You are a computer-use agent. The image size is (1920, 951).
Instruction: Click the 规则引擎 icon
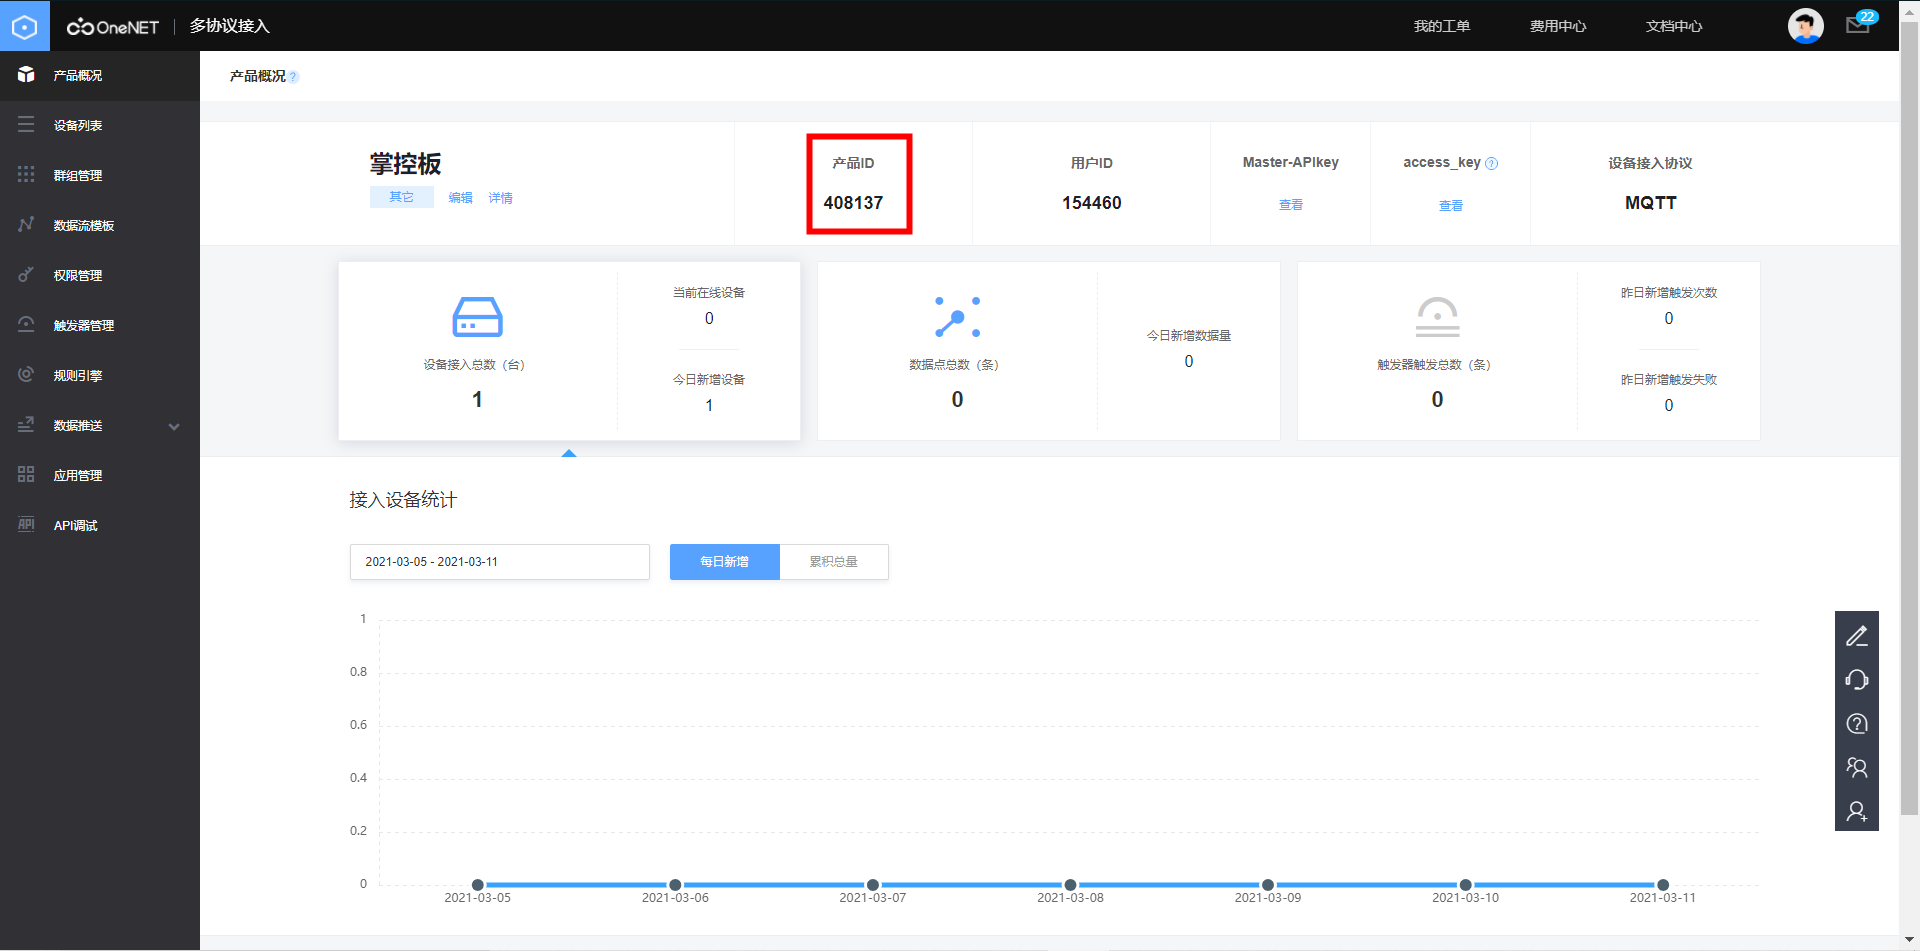(26, 375)
